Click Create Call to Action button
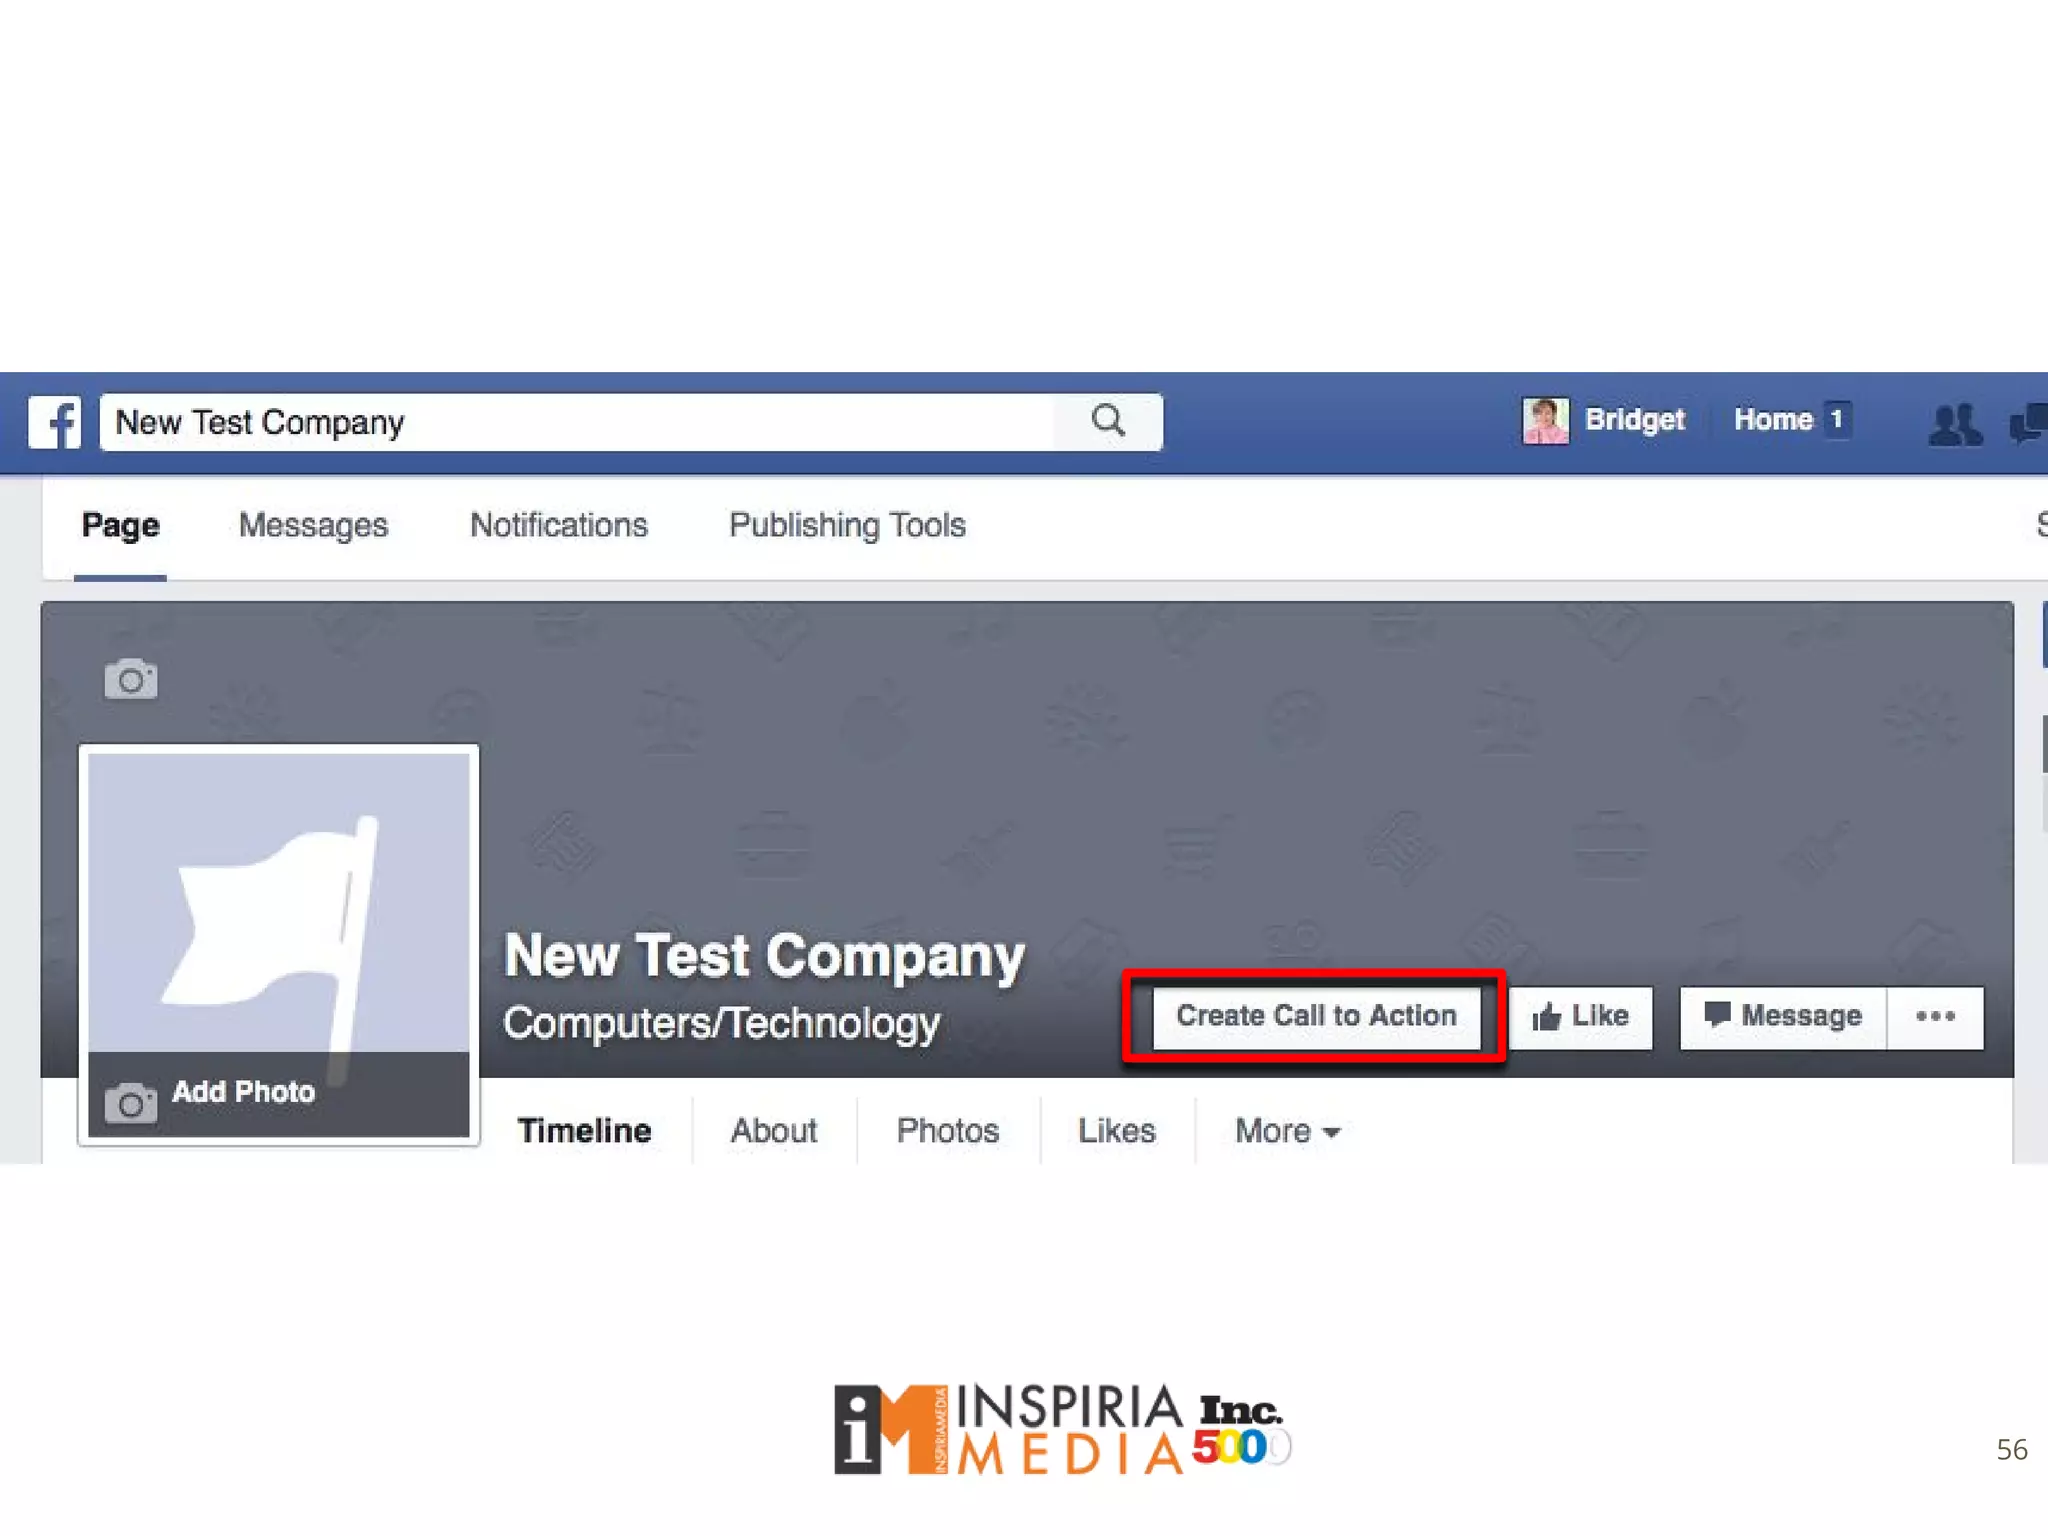Viewport: 2048px width, 1536px height. pos(1316,1017)
